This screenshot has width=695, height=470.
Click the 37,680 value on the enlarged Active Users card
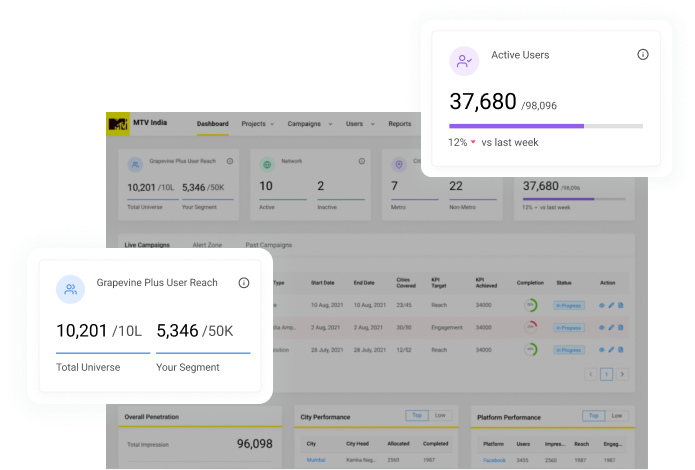483,102
